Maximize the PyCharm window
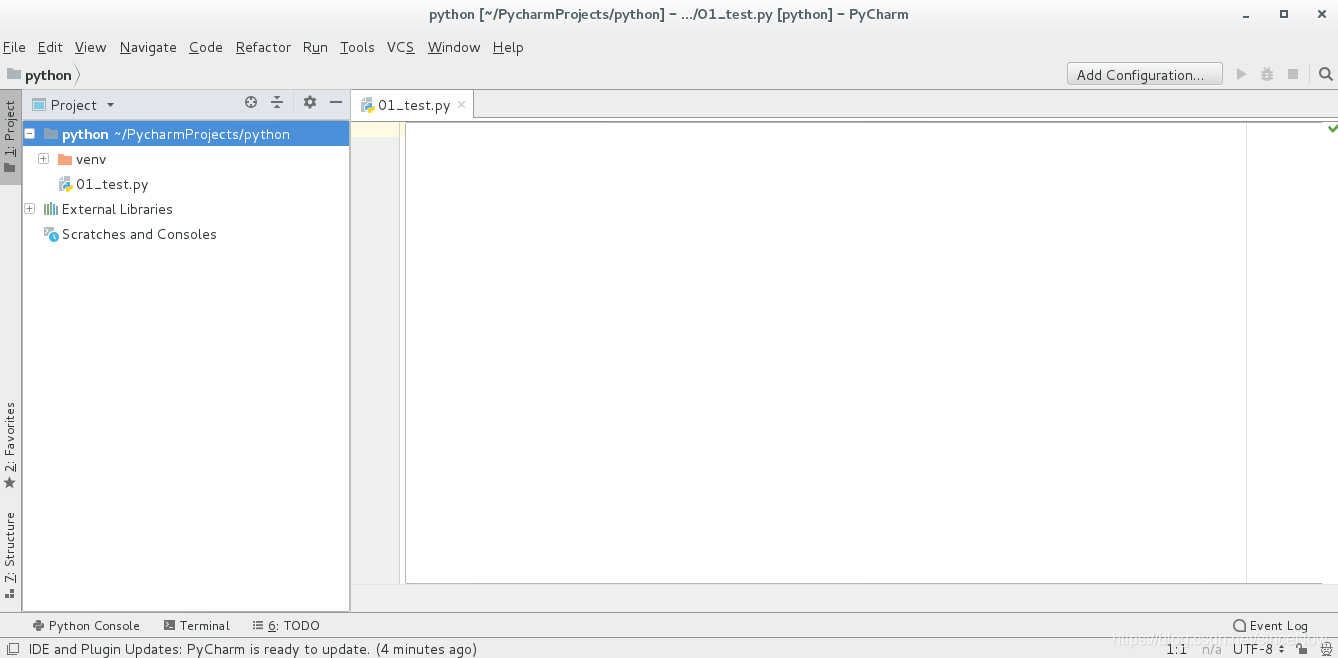Image resolution: width=1338 pixels, height=658 pixels. 1284,14
